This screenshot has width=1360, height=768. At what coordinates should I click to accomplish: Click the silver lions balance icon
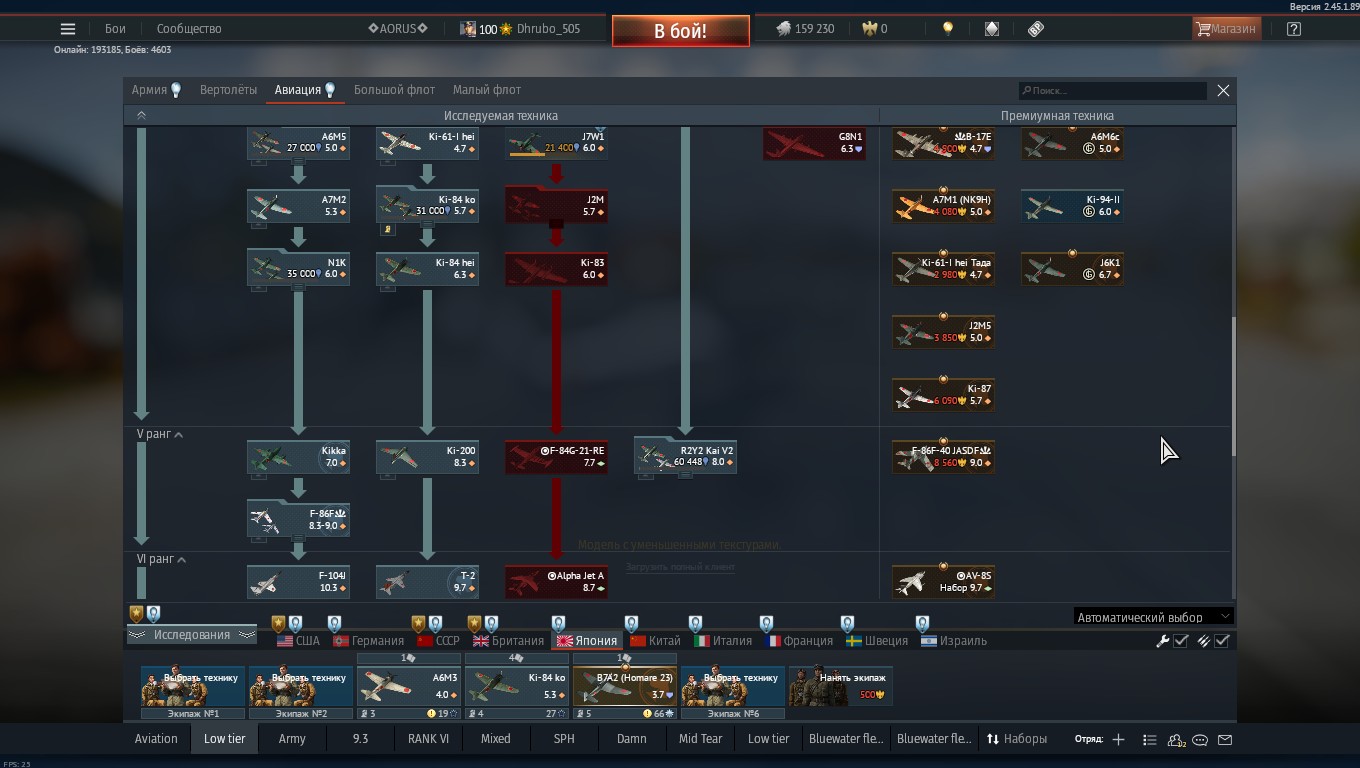(784, 29)
